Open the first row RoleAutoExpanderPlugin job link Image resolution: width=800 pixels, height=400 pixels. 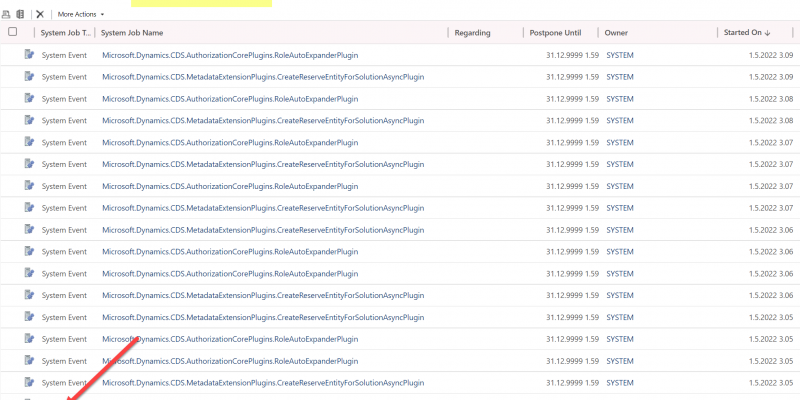229,55
